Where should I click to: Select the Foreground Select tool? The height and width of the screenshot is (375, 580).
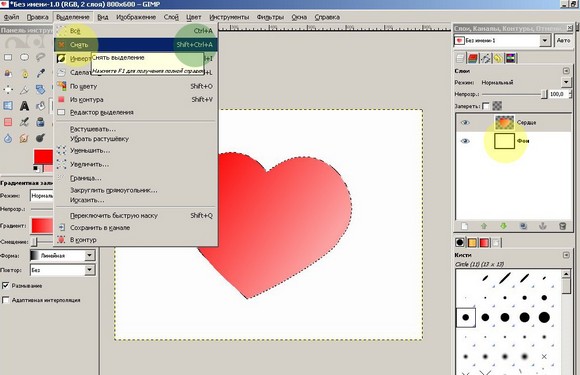[x=8, y=73]
